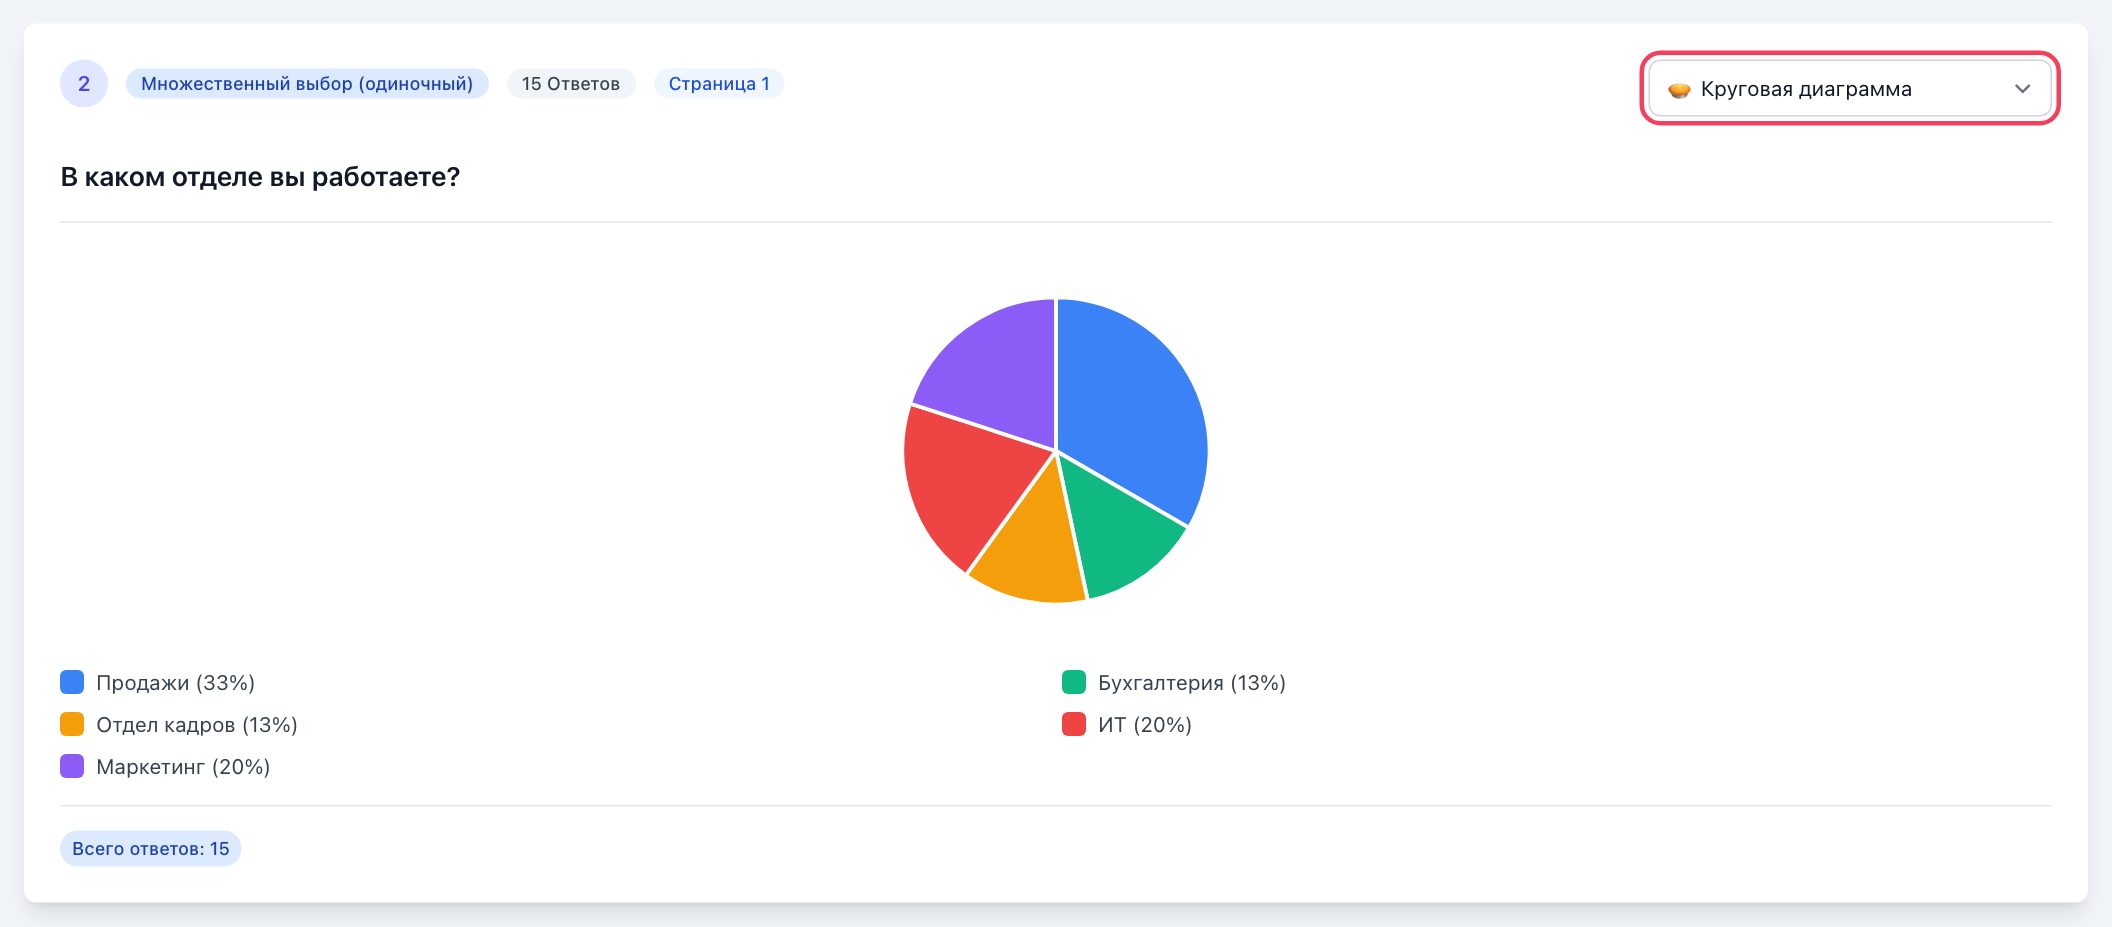Image resolution: width=2112 pixels, height=927 pixels.
Task: Click the orange Отдел кадров legend swatch
Action: pos(72,724)
